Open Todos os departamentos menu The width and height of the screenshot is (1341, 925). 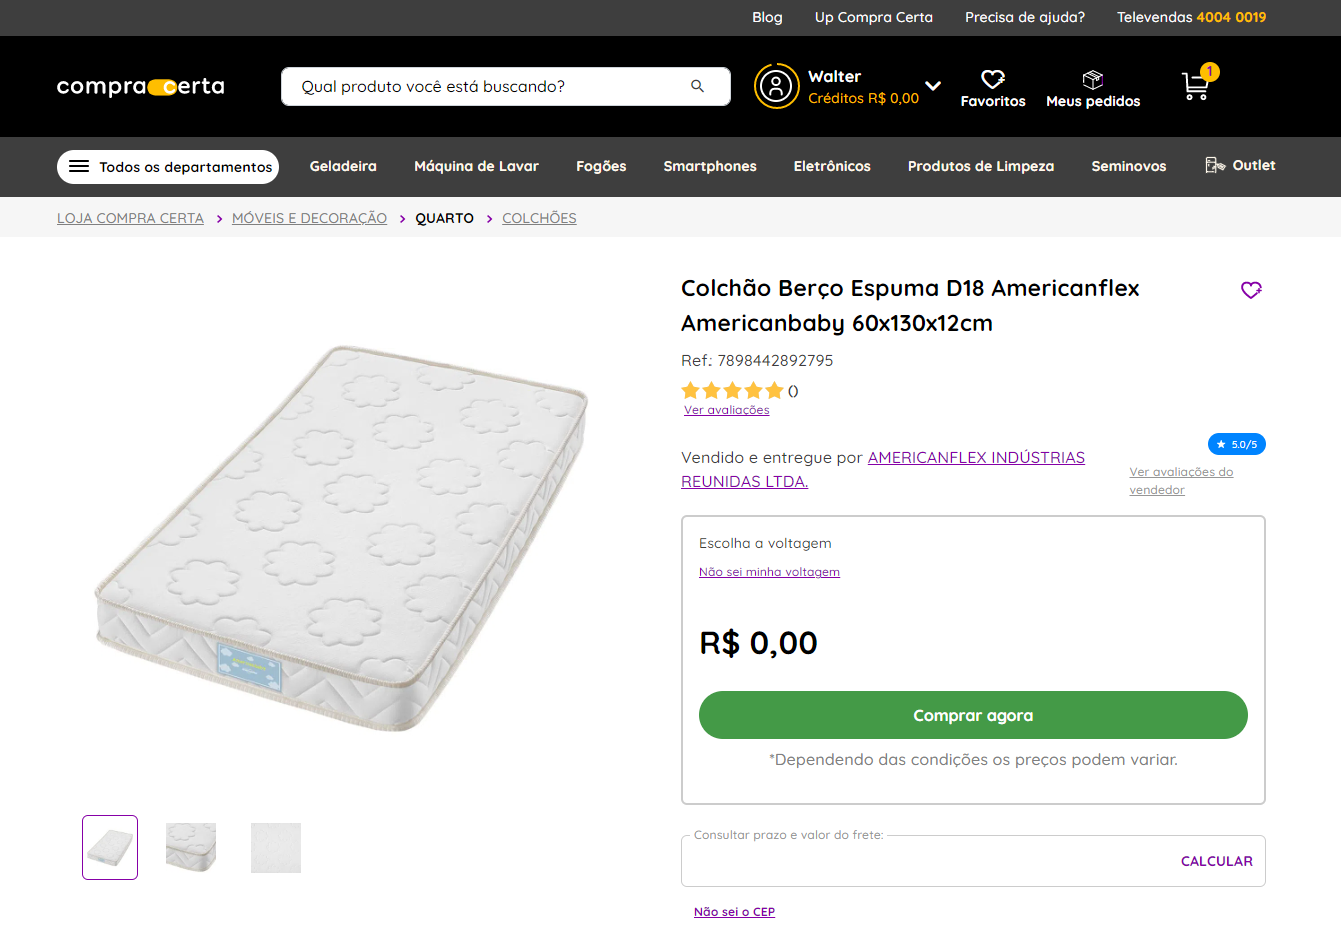point(168,167)
